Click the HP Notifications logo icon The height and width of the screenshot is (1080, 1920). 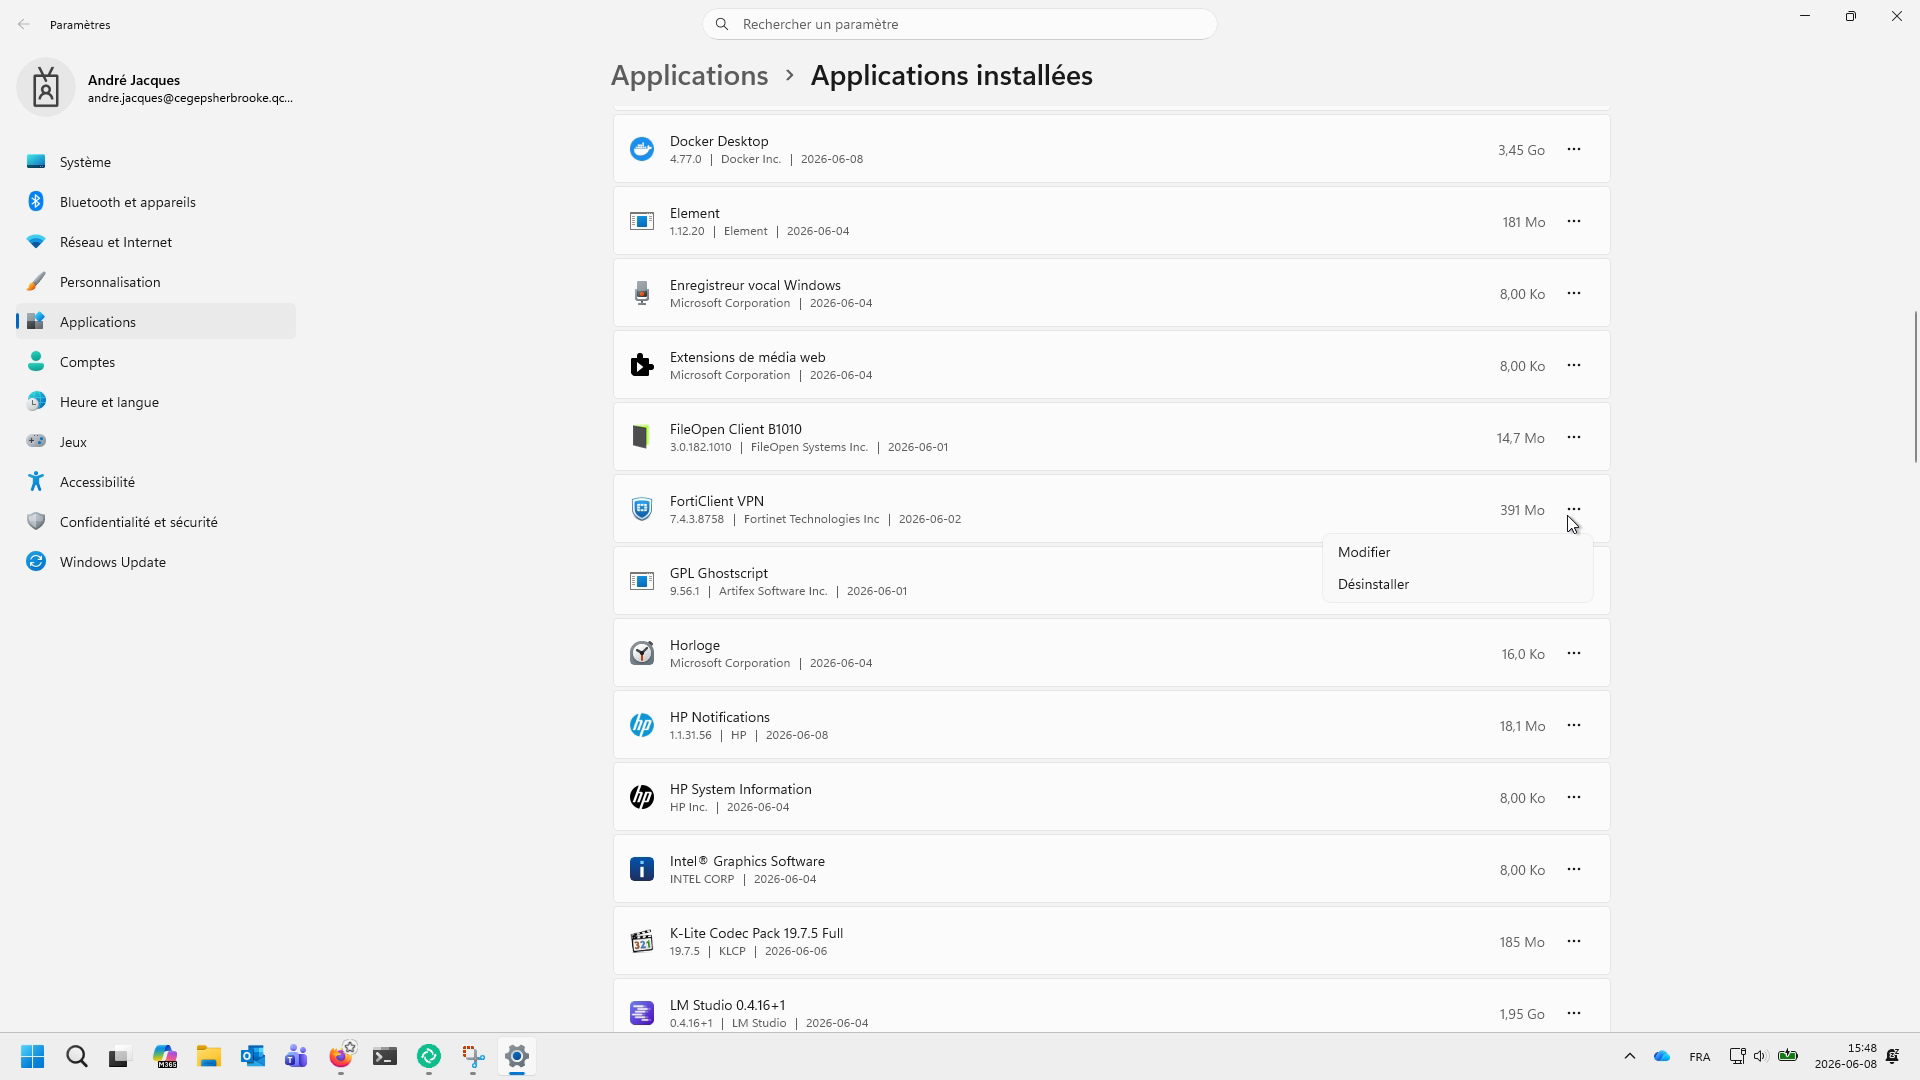642,725
